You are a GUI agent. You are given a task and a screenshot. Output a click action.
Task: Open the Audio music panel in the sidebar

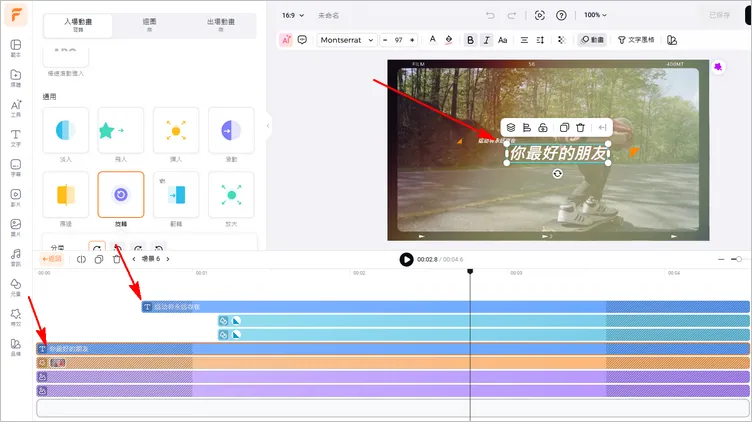click(x=16, y=257)
